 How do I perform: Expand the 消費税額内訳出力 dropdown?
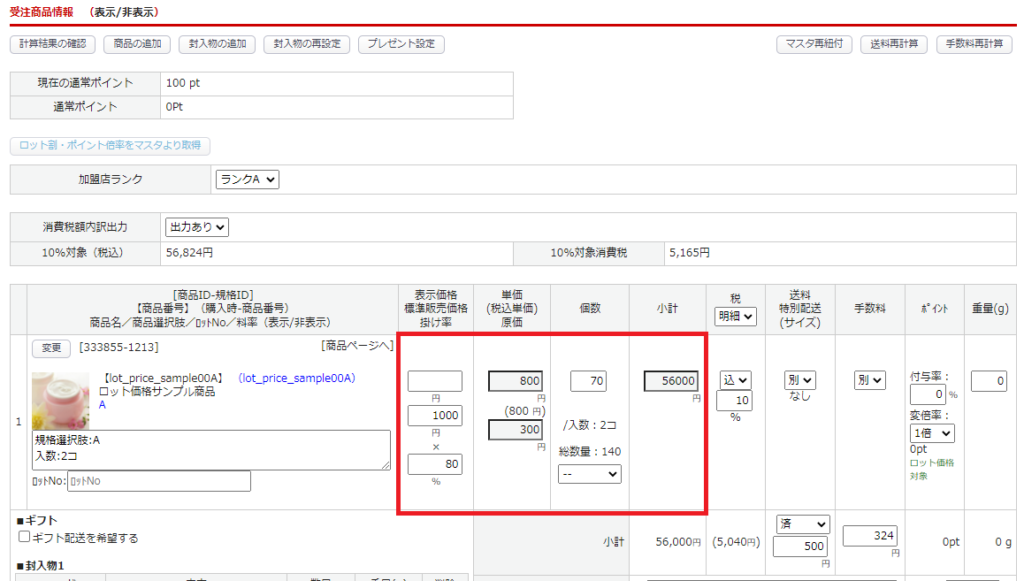197,228
